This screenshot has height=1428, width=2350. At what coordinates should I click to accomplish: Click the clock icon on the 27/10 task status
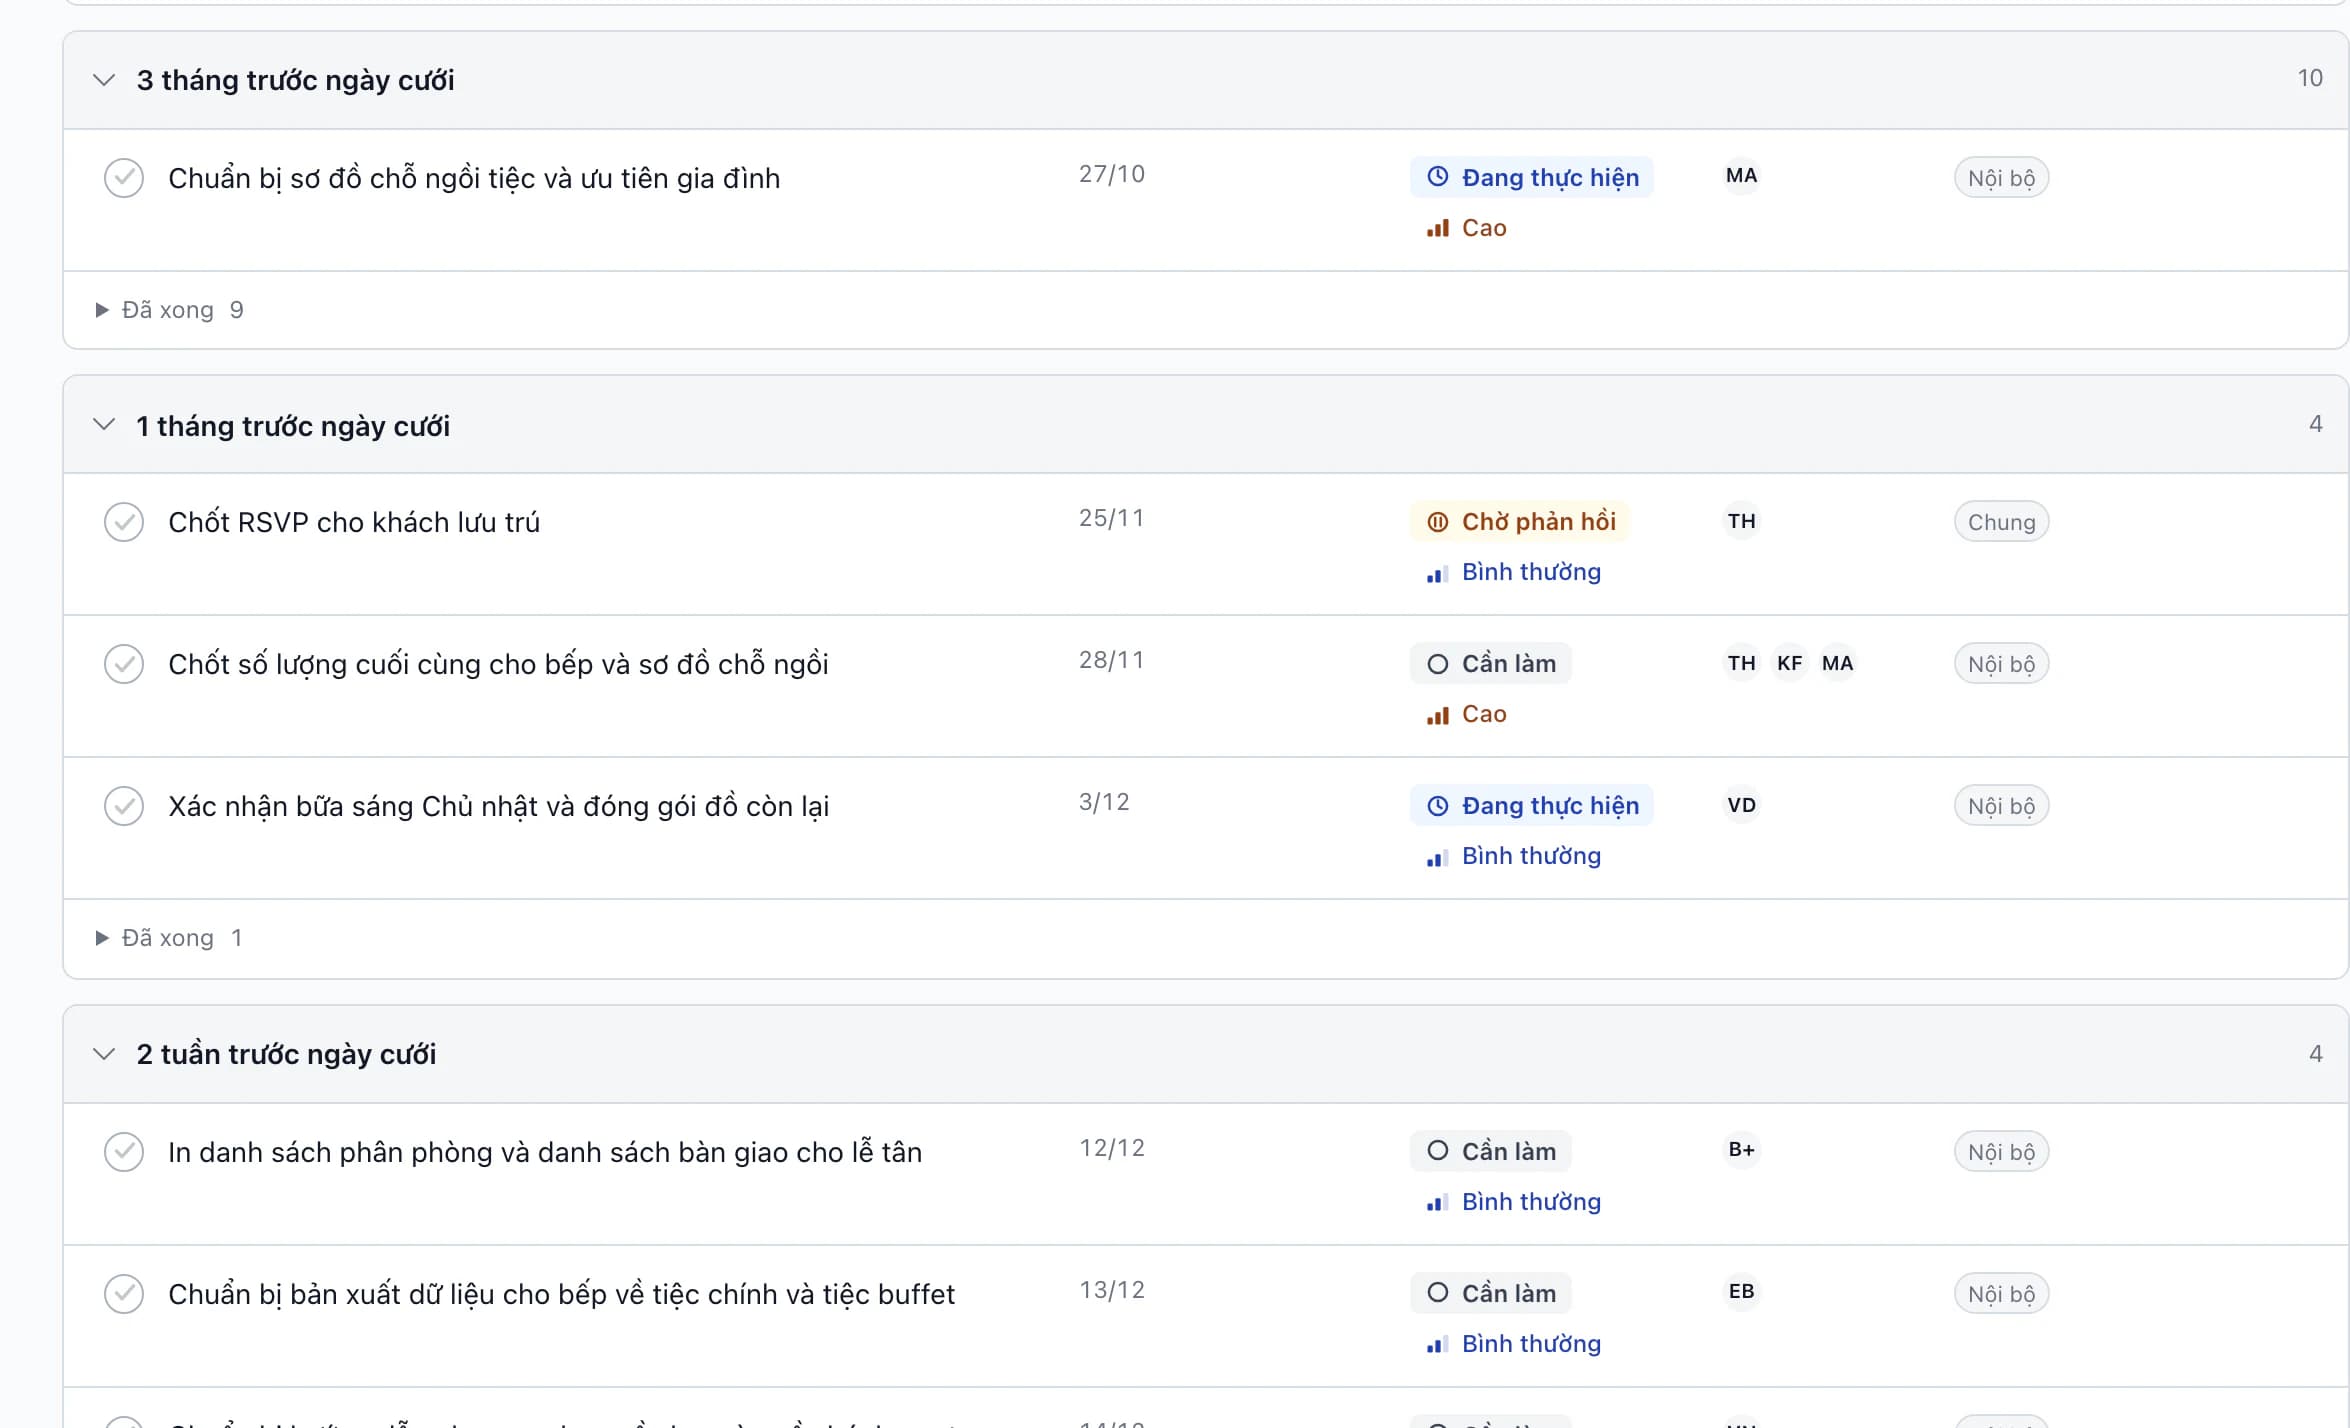(1437, 177)
